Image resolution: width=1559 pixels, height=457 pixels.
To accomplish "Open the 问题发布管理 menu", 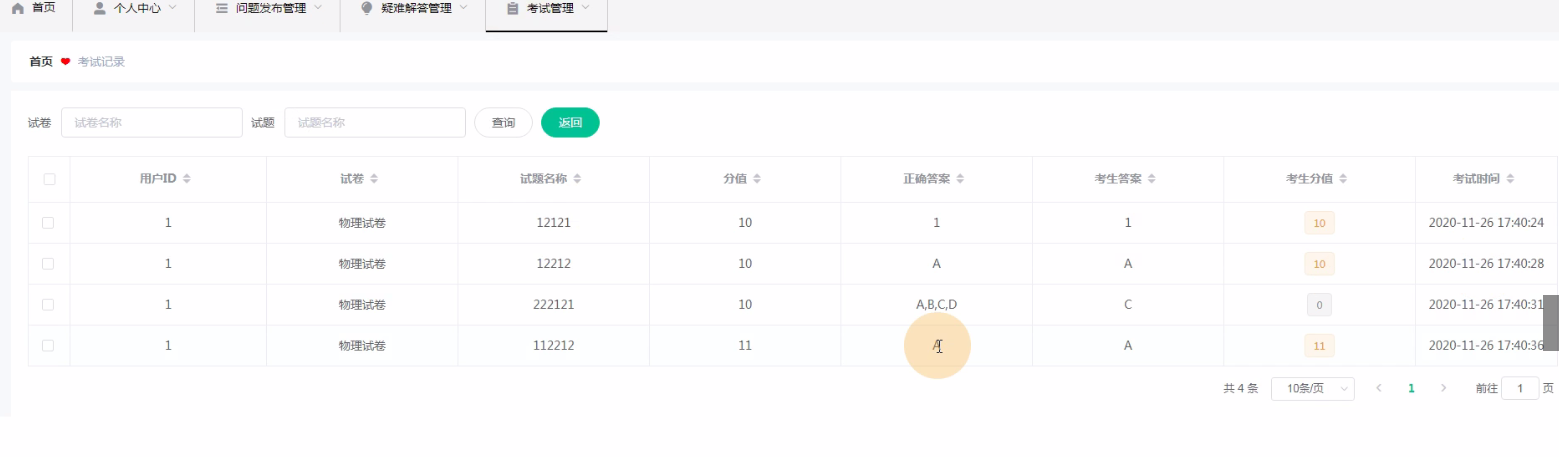I will point(272,8).
